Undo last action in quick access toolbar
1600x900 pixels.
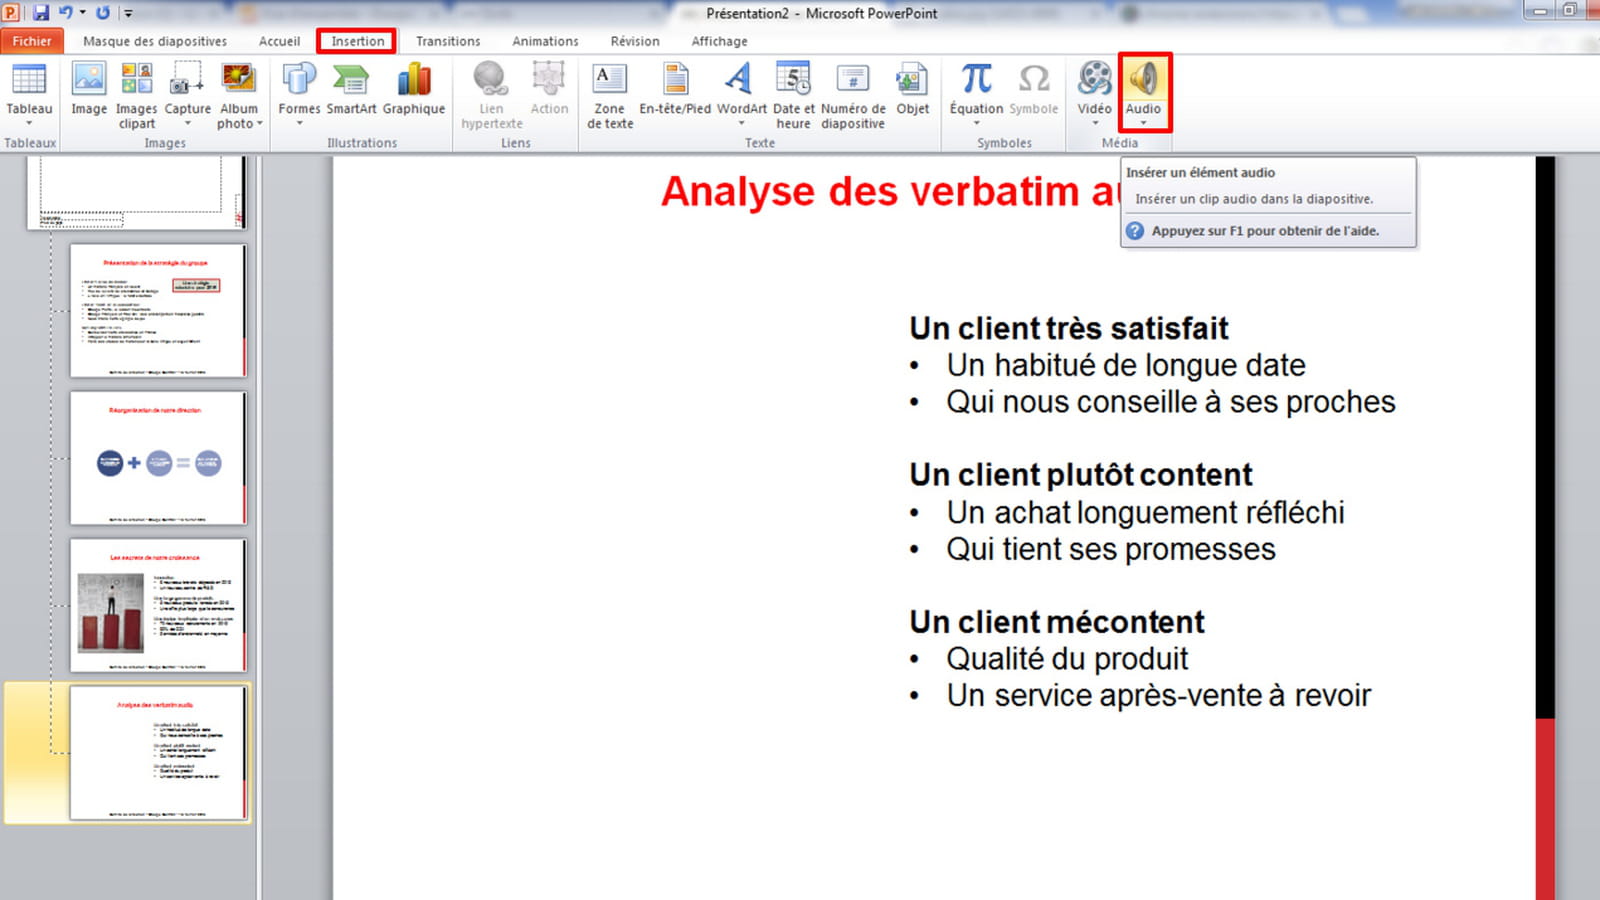(x=66, y=13)
